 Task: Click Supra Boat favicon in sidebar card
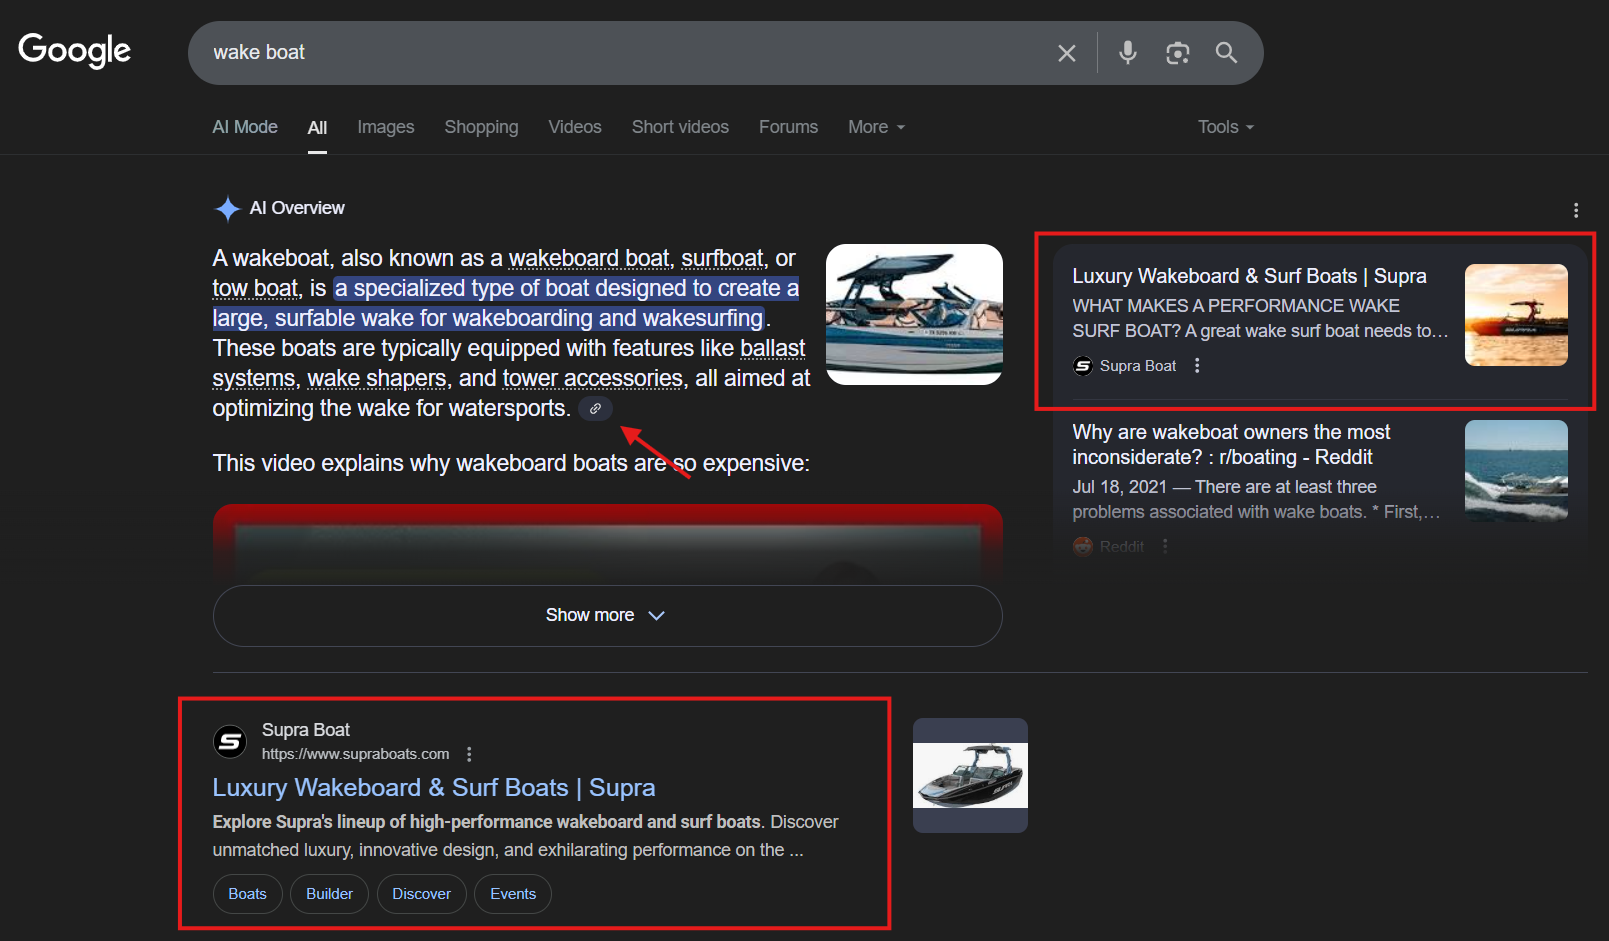point(1083,366)
